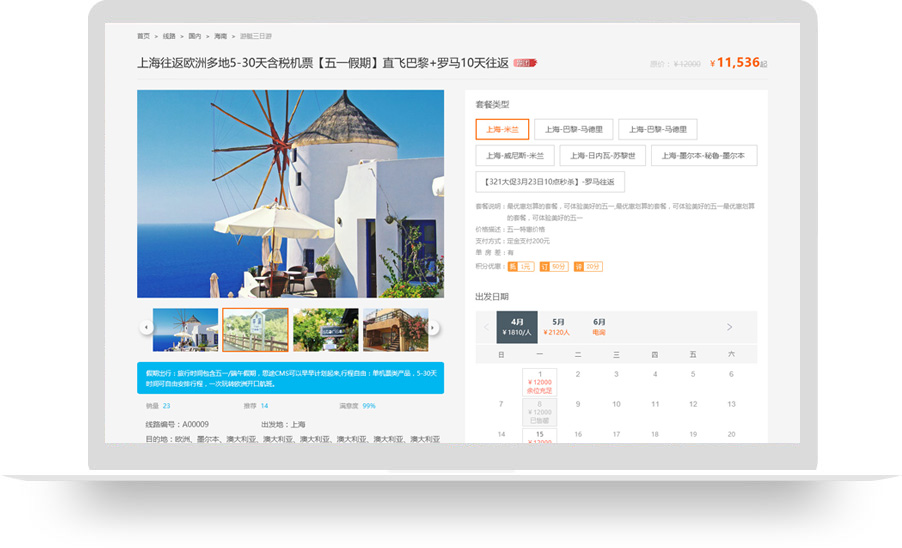
Task: Click the red hot-sale badge beside the title
Action: pyautogui.click(x=525, y=63)
